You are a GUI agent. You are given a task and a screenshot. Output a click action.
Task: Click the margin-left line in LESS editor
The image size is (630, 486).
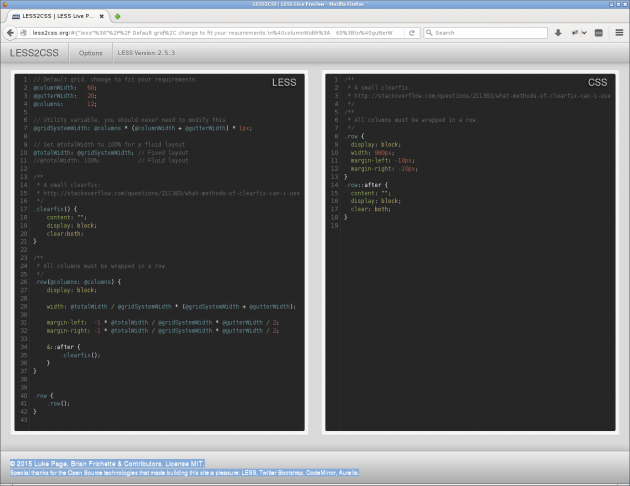coord(162,323)
